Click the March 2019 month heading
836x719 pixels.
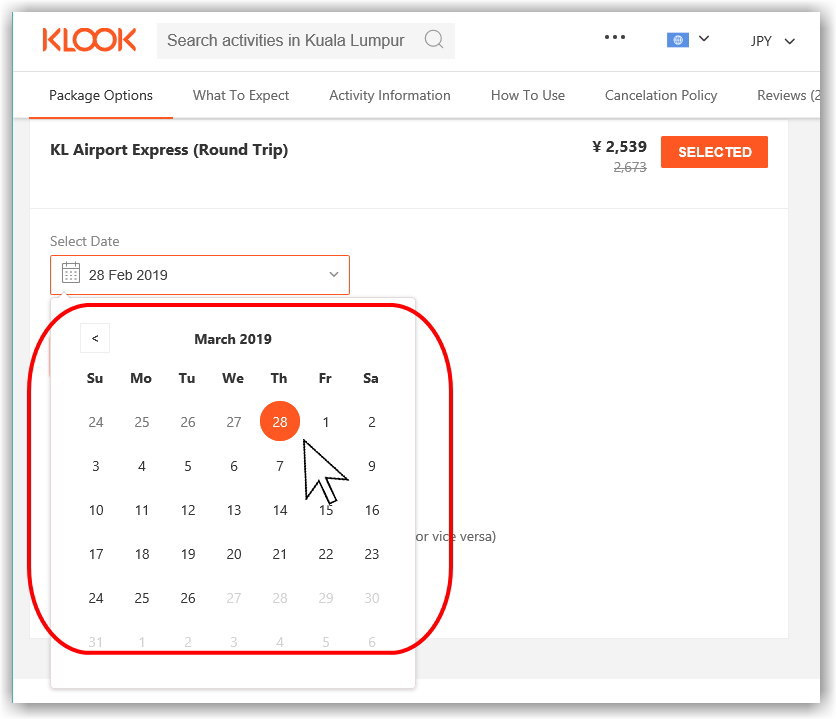(233, 339)
